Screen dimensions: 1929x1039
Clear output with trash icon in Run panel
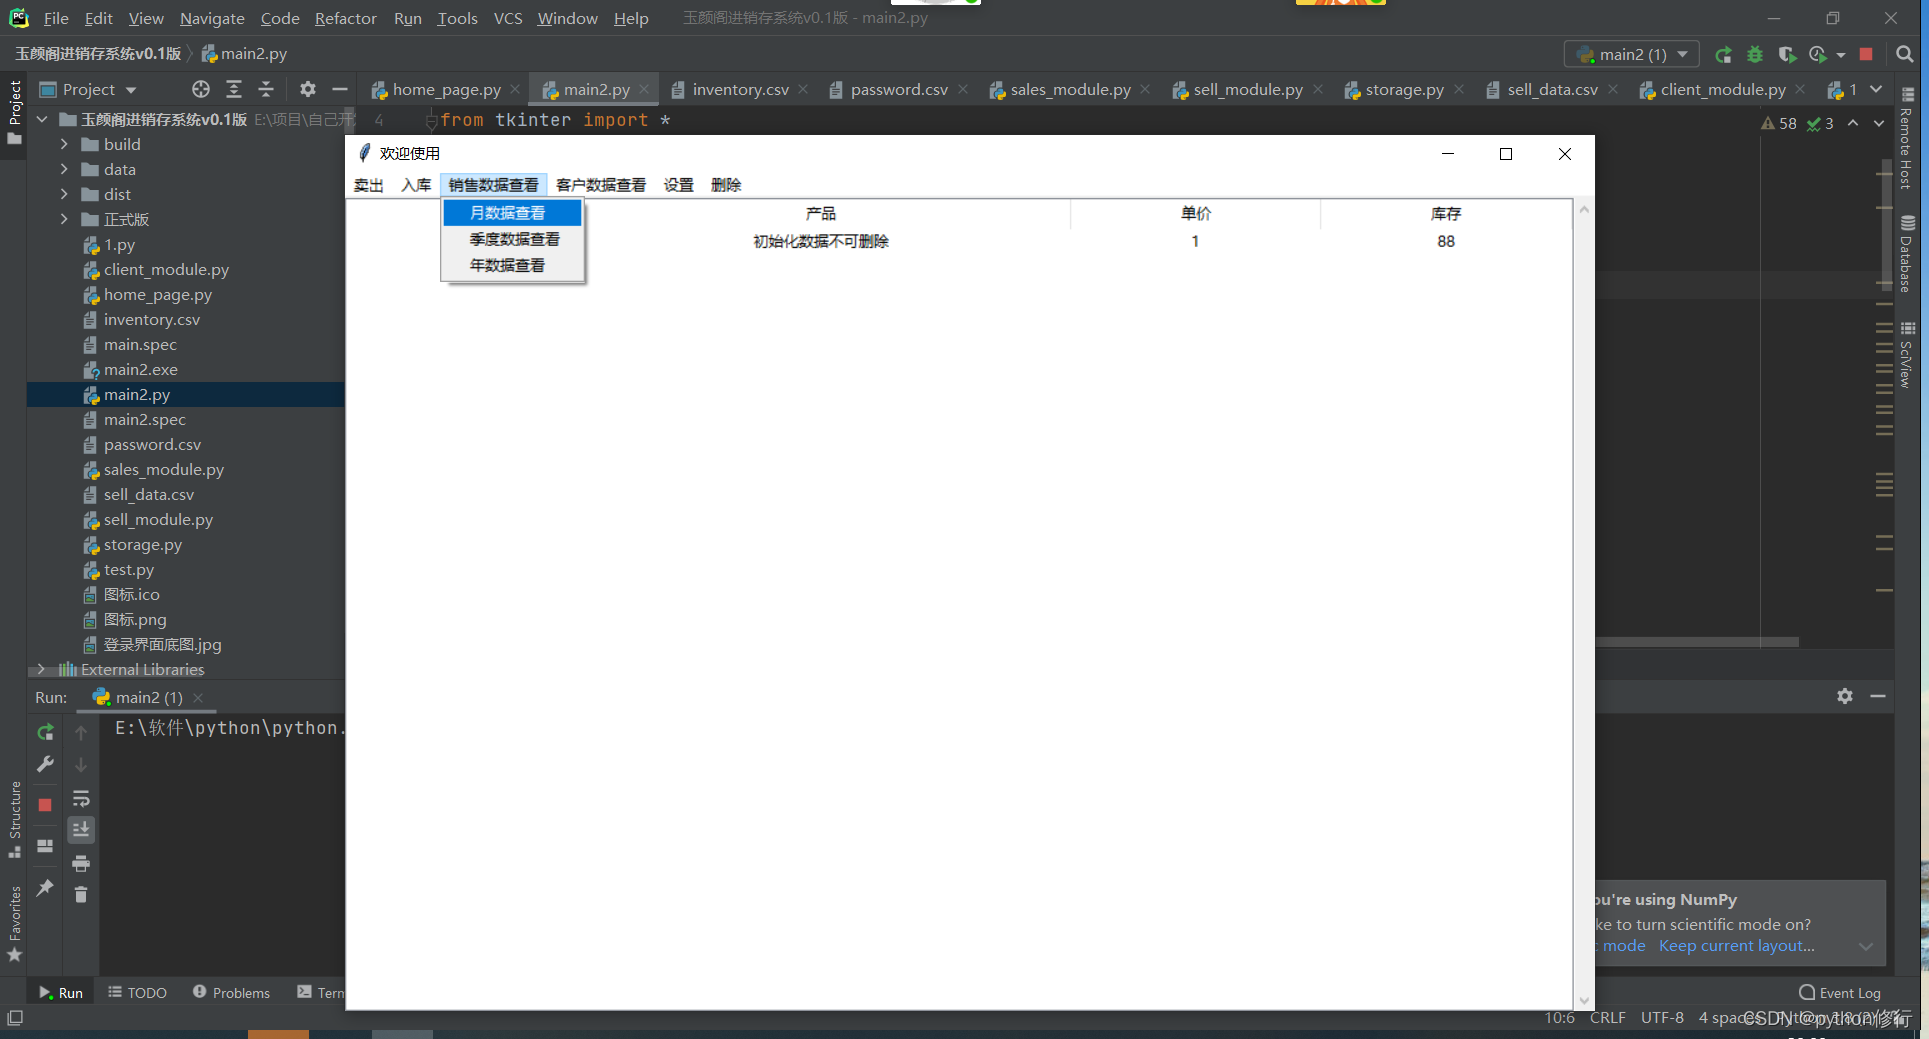81,895
